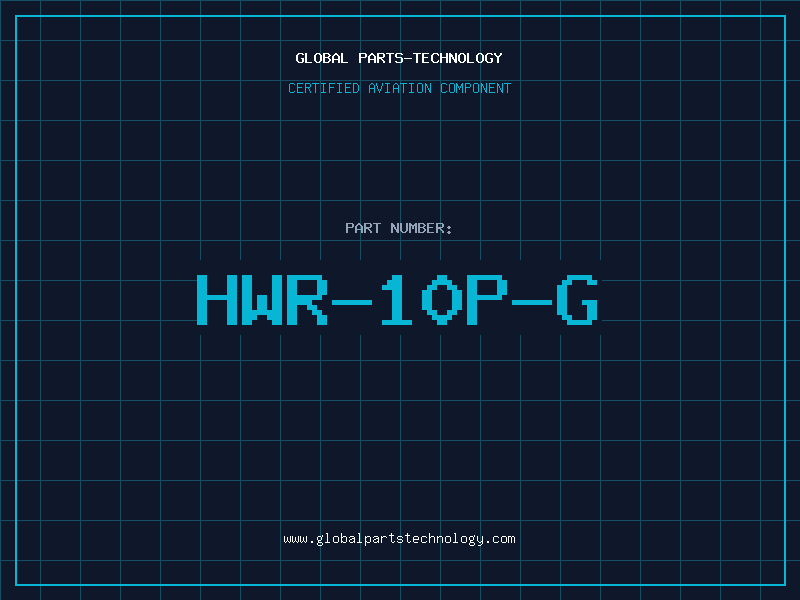Select the word COMPONENT in the subtitle
The height and width of the screenshot is (600, 800).
(476, 88)
